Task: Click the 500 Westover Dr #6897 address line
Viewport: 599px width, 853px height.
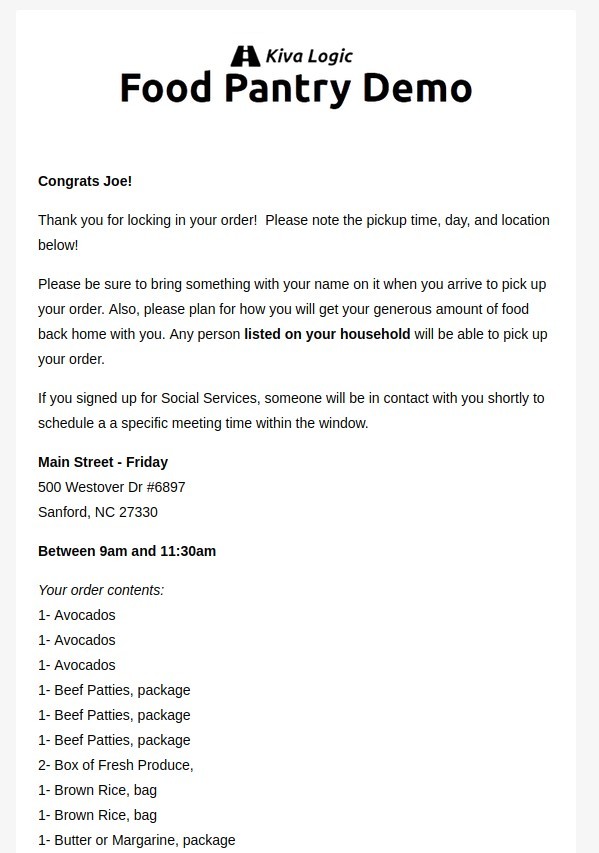Action: click(112, 487)
